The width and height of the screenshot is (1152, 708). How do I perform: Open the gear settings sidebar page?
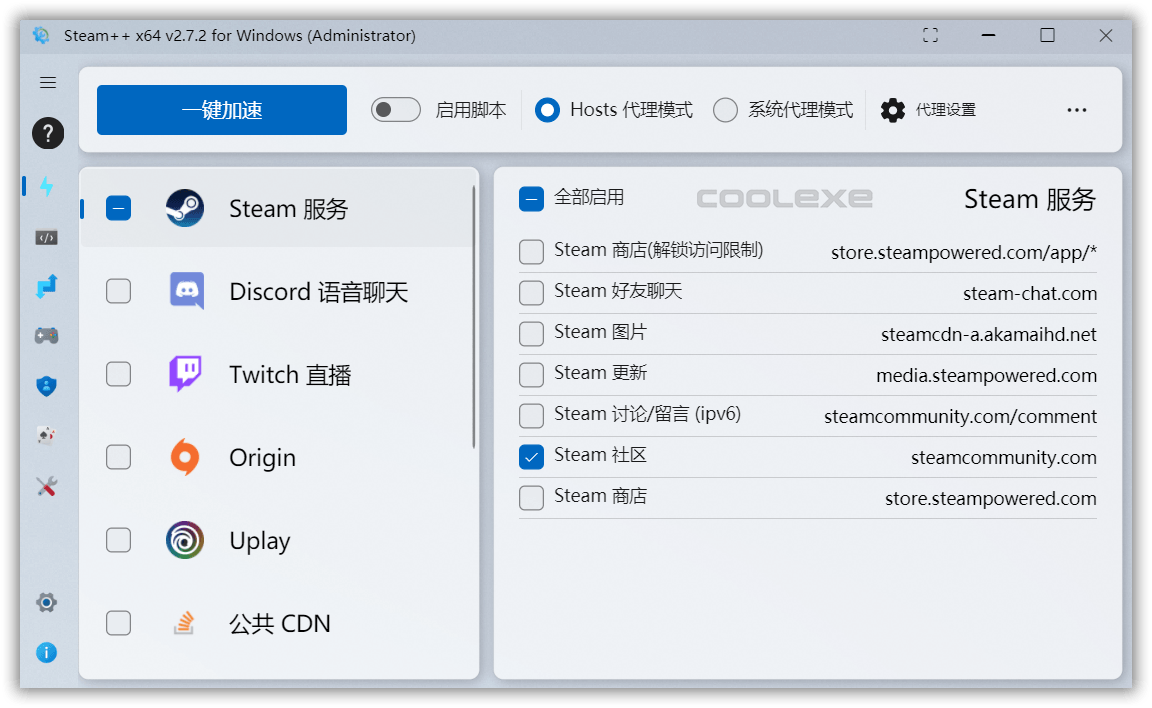point(46,603)
